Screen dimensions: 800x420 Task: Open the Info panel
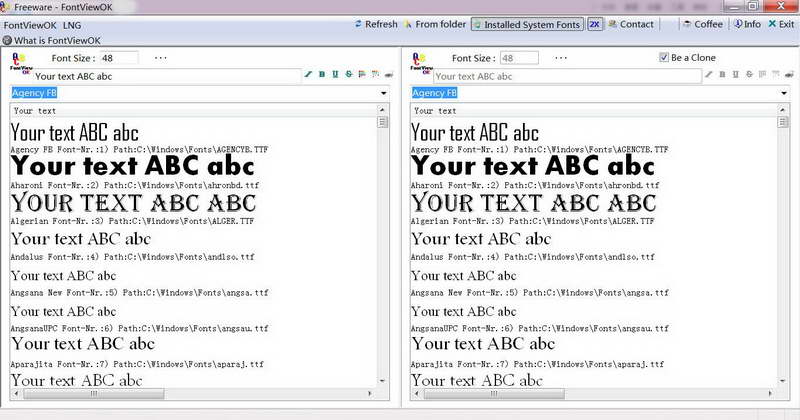tap(747, 24)
